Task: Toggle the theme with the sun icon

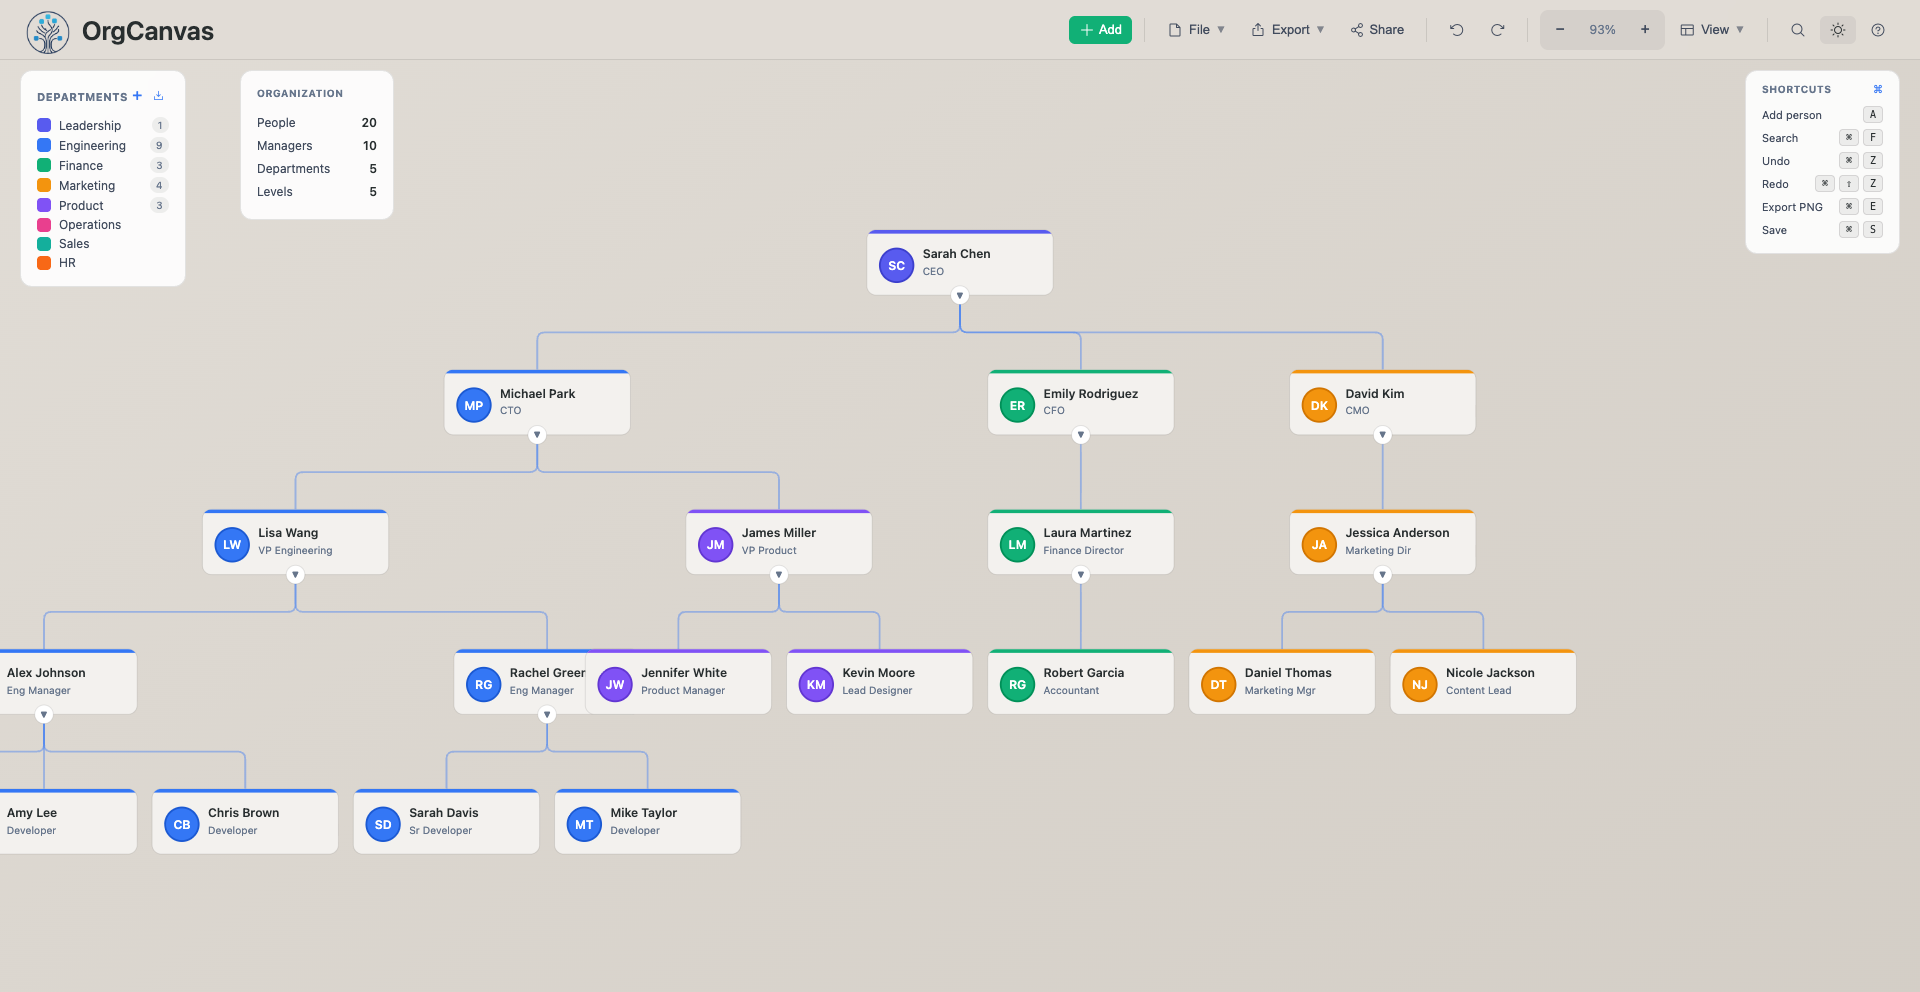Action: tap(1838, 30)
